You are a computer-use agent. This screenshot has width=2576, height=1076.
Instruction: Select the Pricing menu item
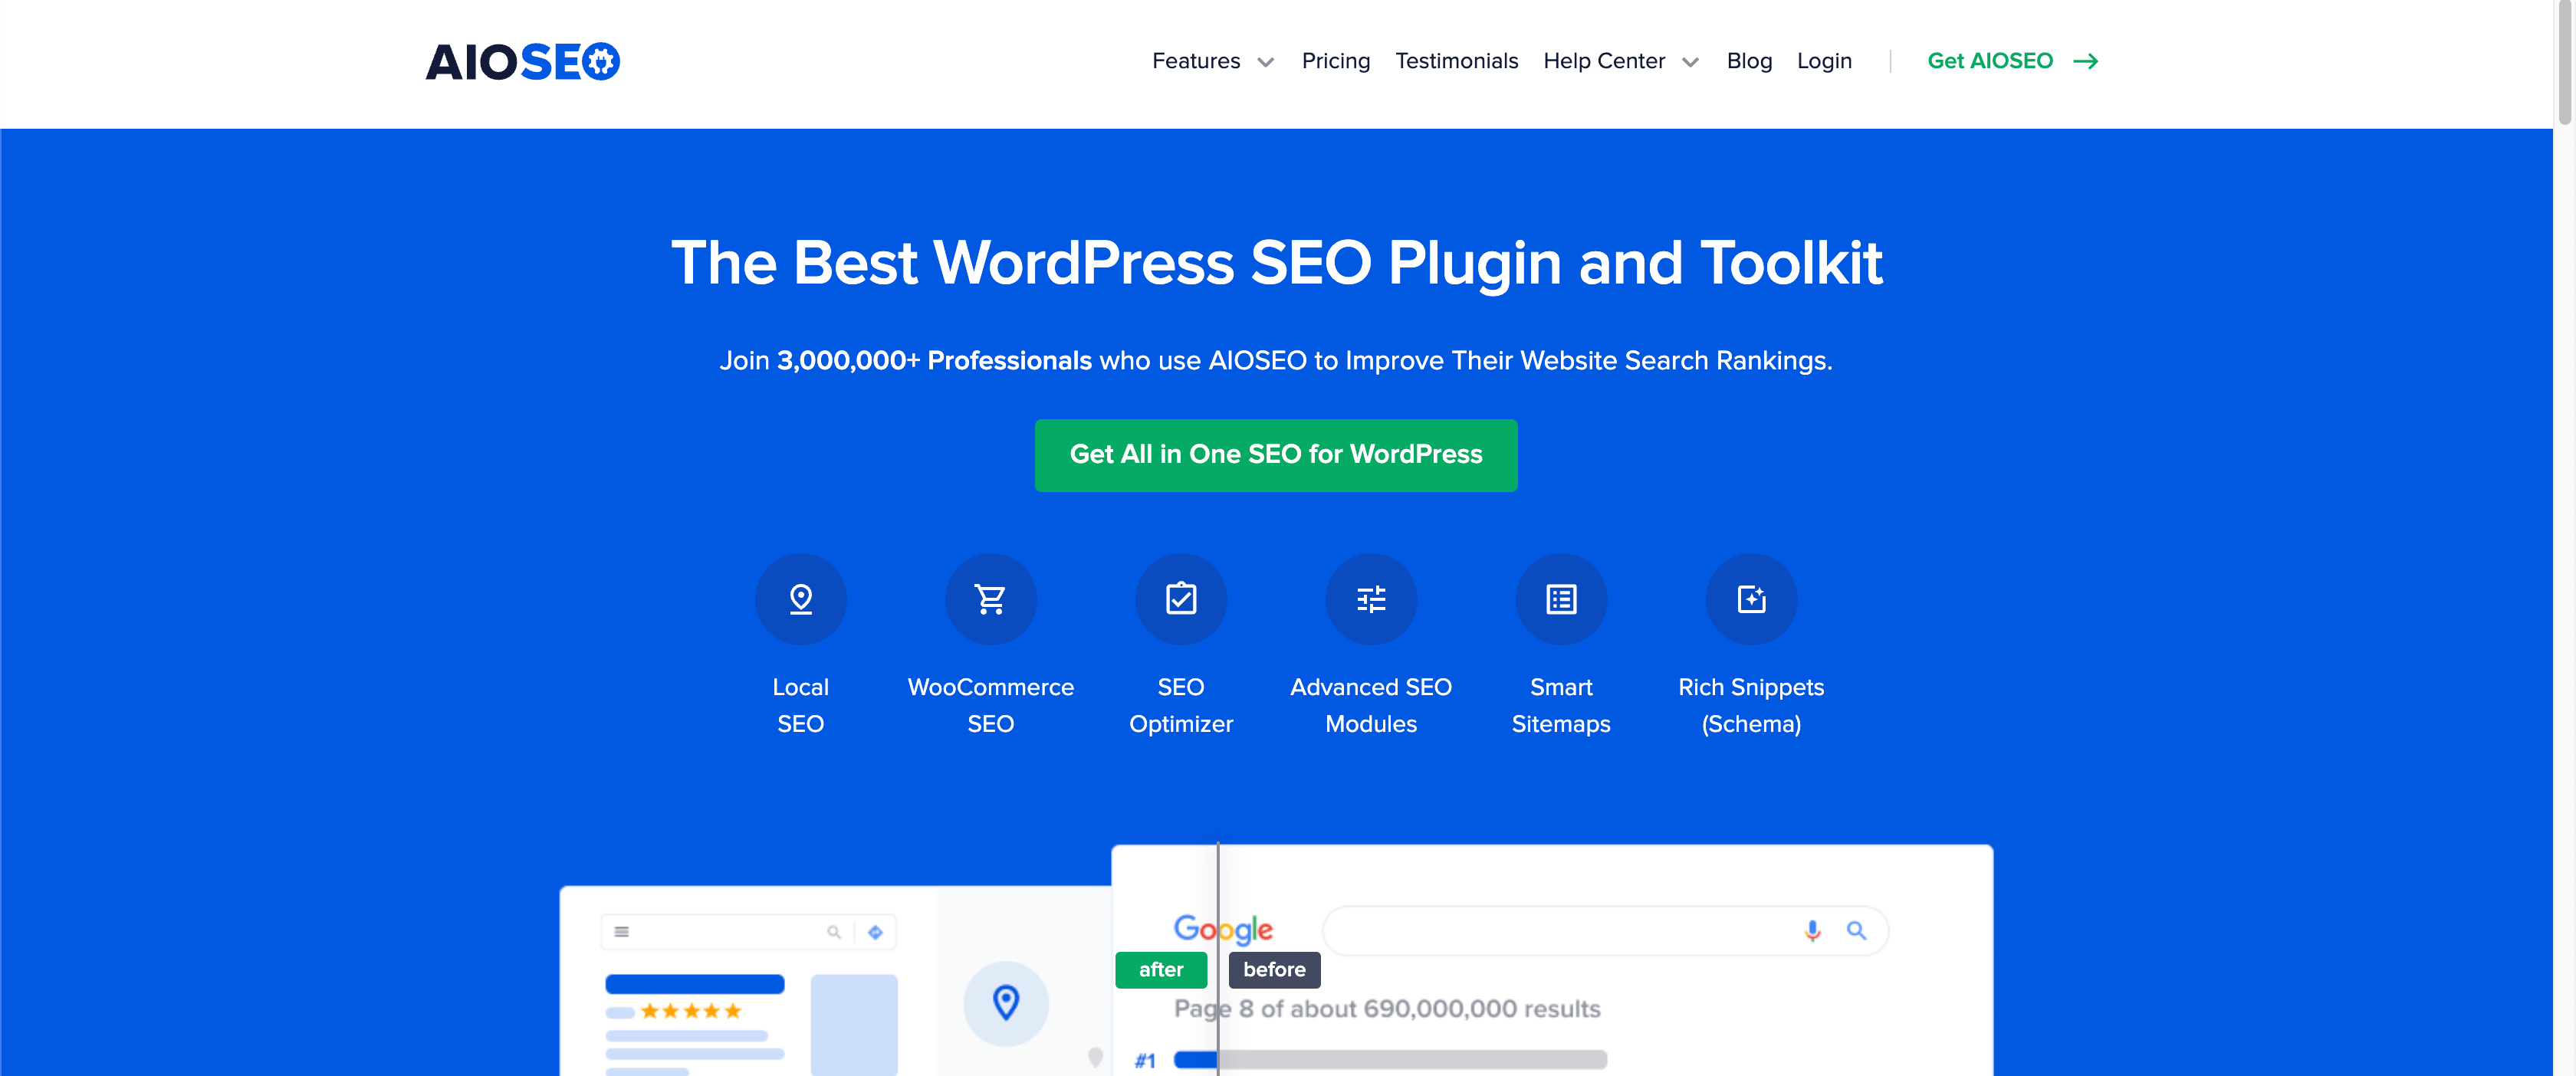[1336, 61]
